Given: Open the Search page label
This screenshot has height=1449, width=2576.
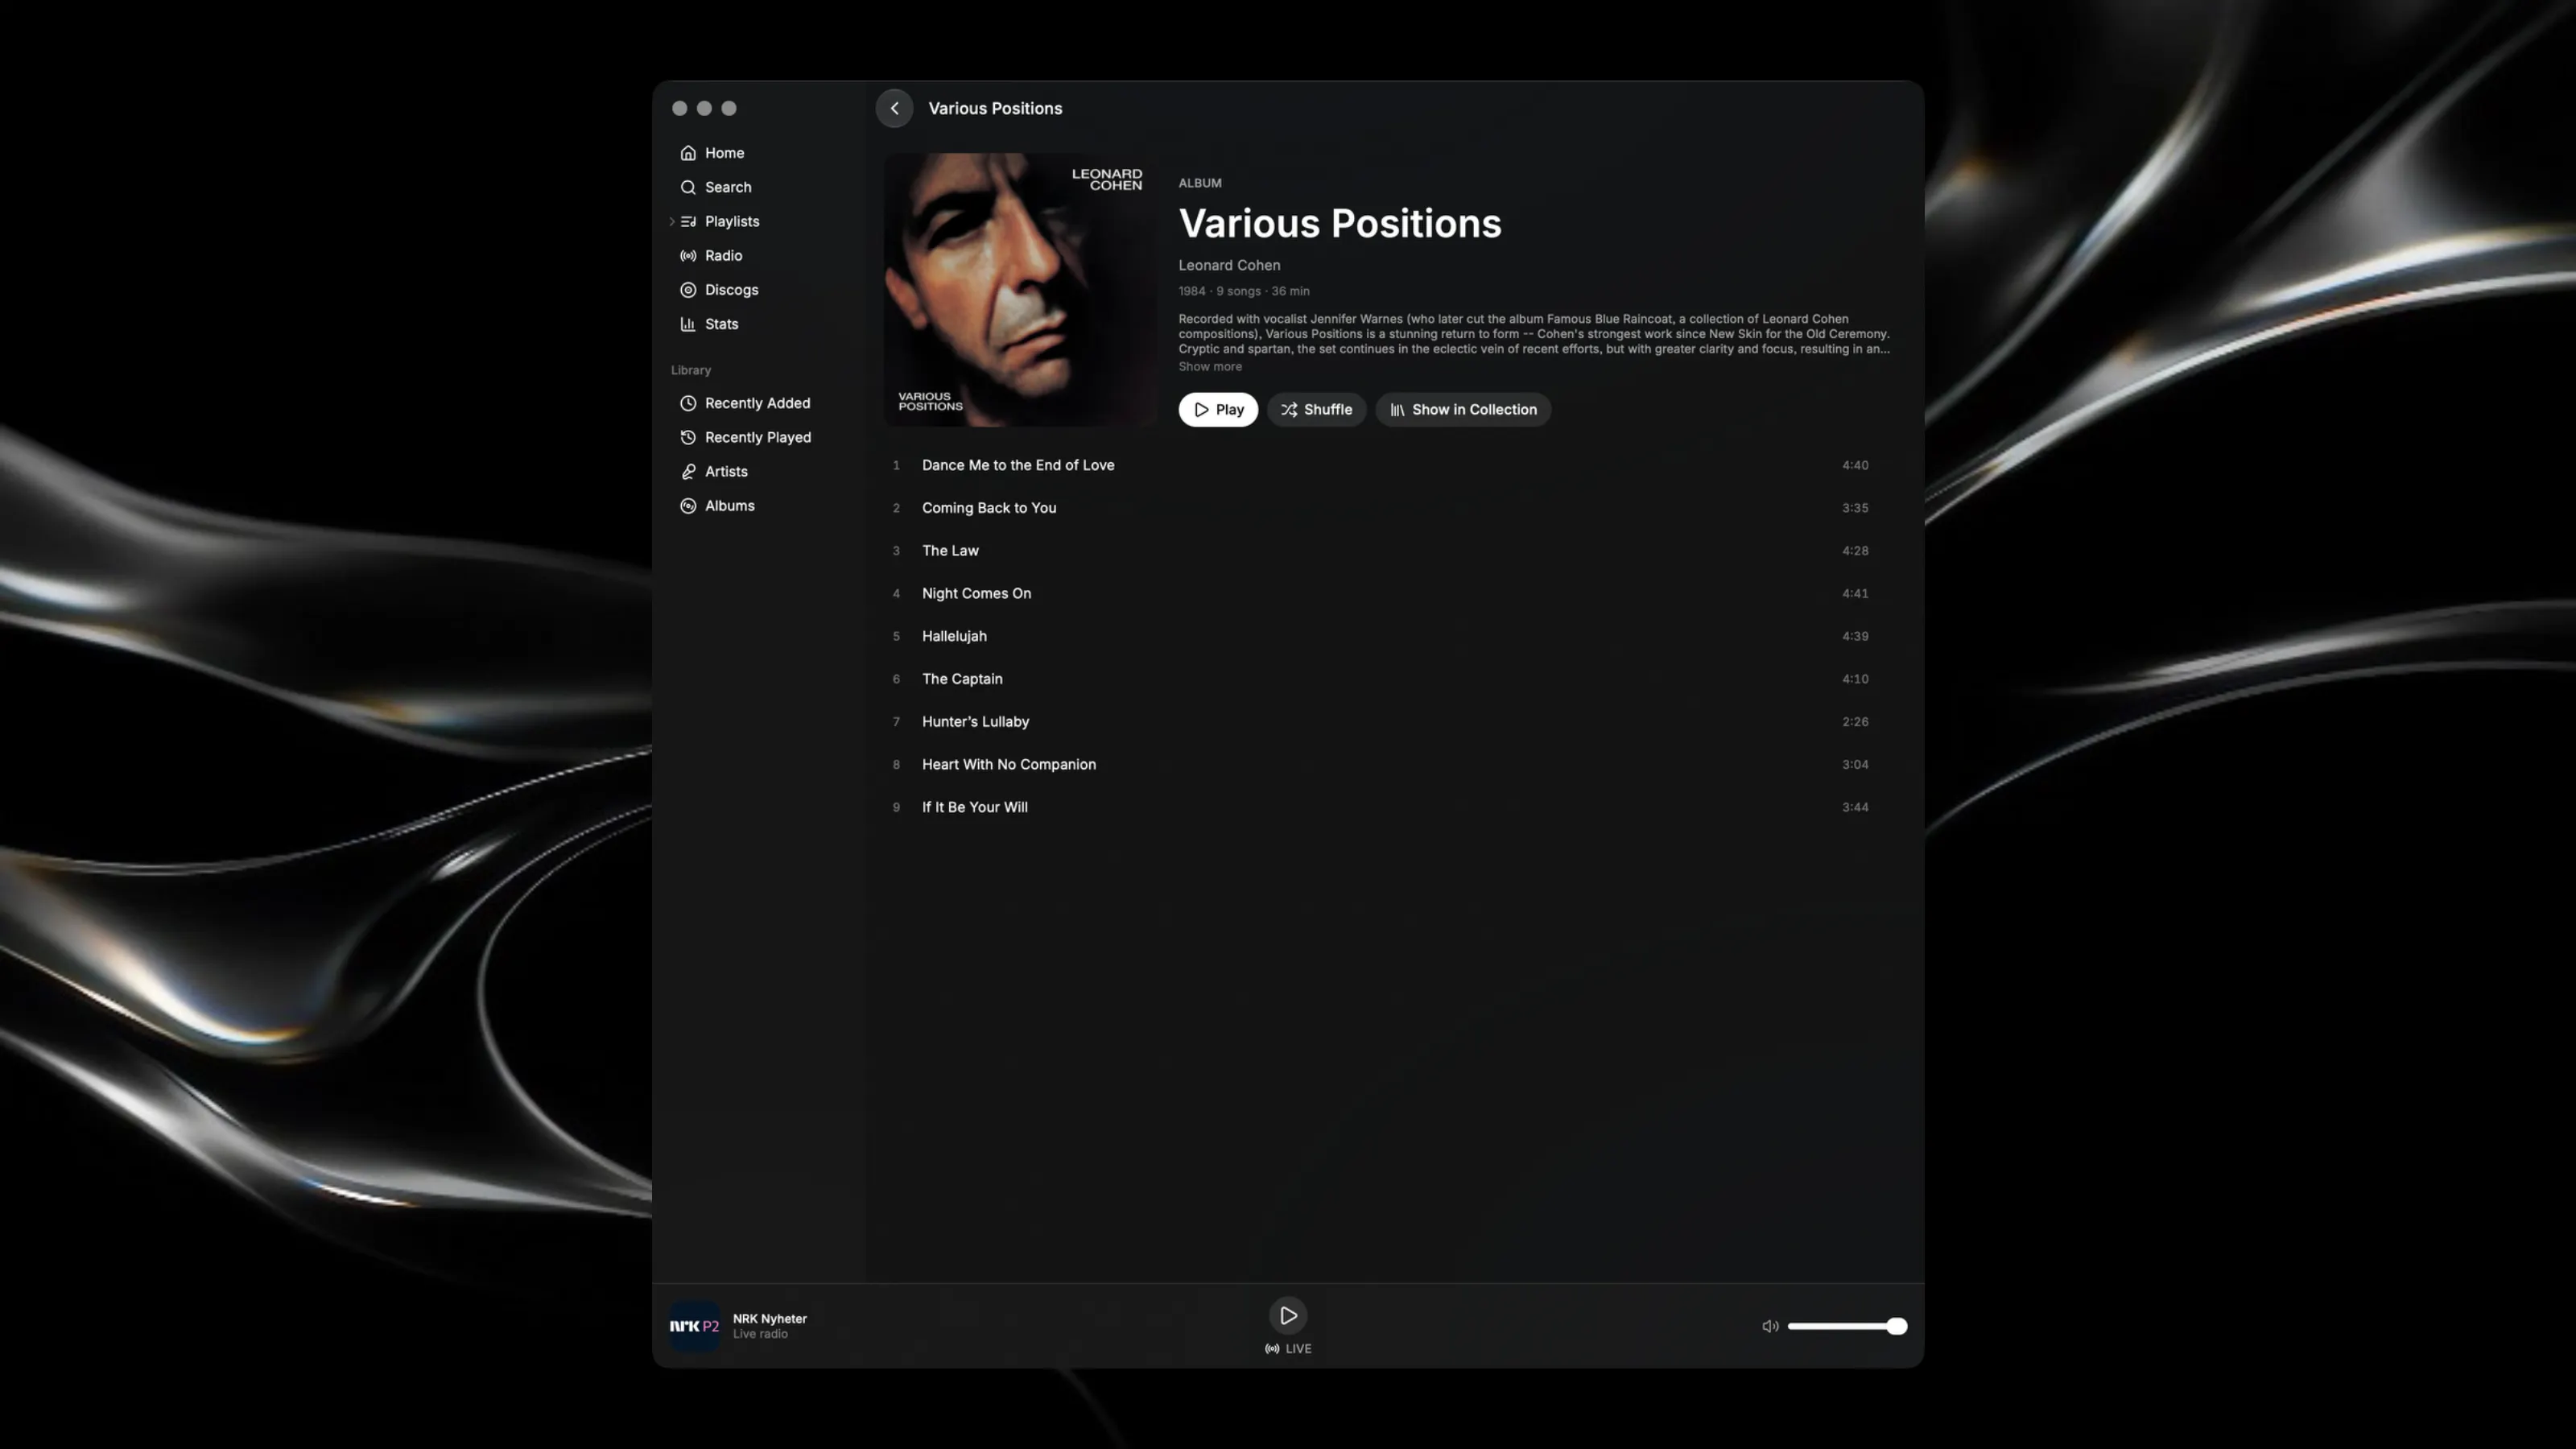Looking at the screenshot, I should point(728,187).
